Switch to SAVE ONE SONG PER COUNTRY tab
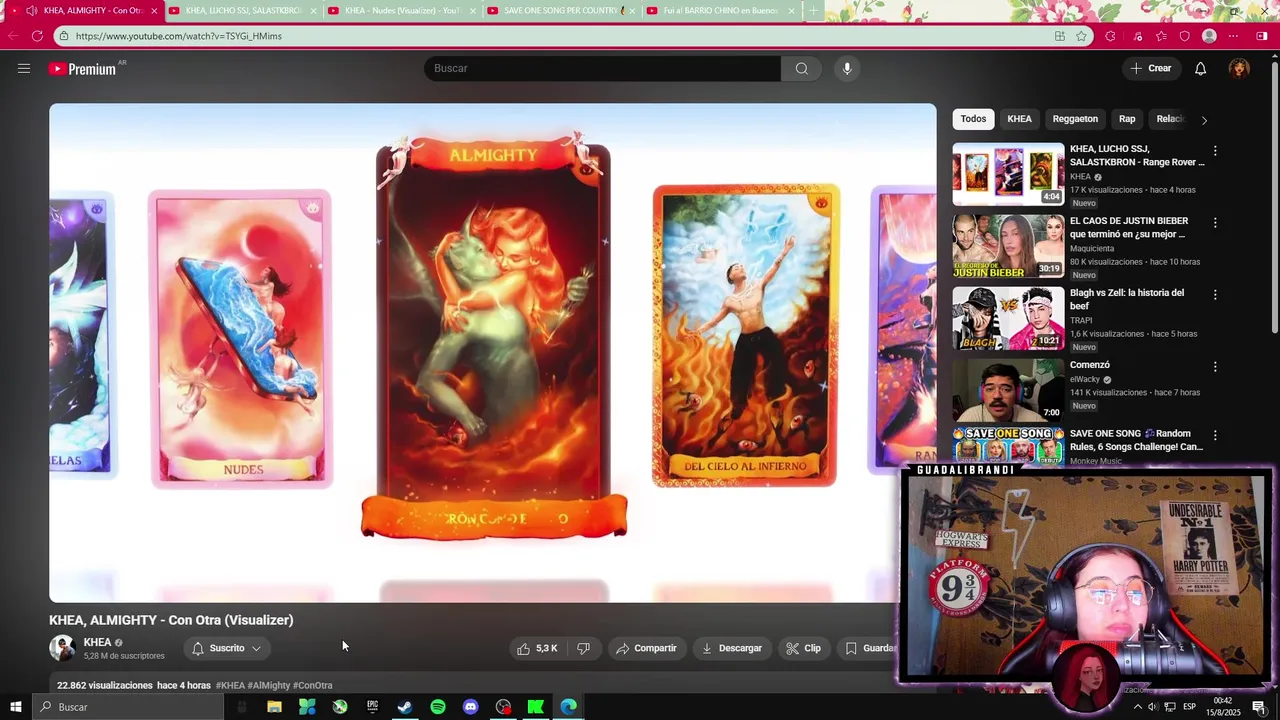Image resolution: width=1280 pixels, height=720 pixels. click(x=562, y=11)
